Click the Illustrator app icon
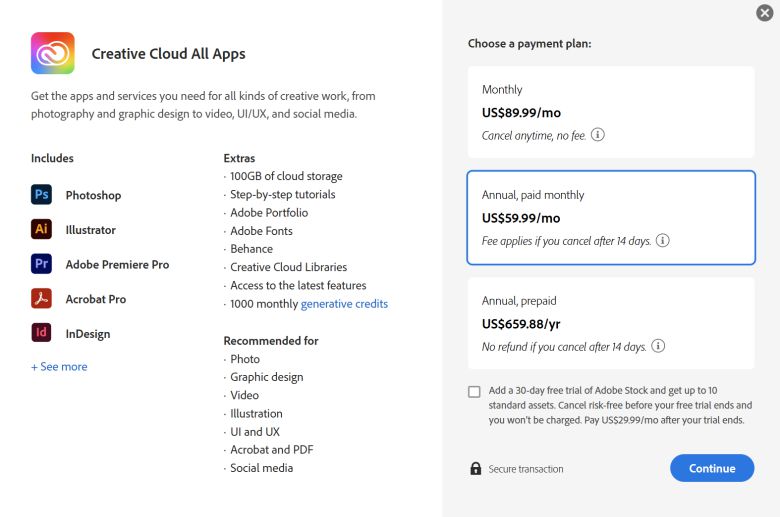The height and width of the screenshot is (517, 780). (x=42, y=229)
